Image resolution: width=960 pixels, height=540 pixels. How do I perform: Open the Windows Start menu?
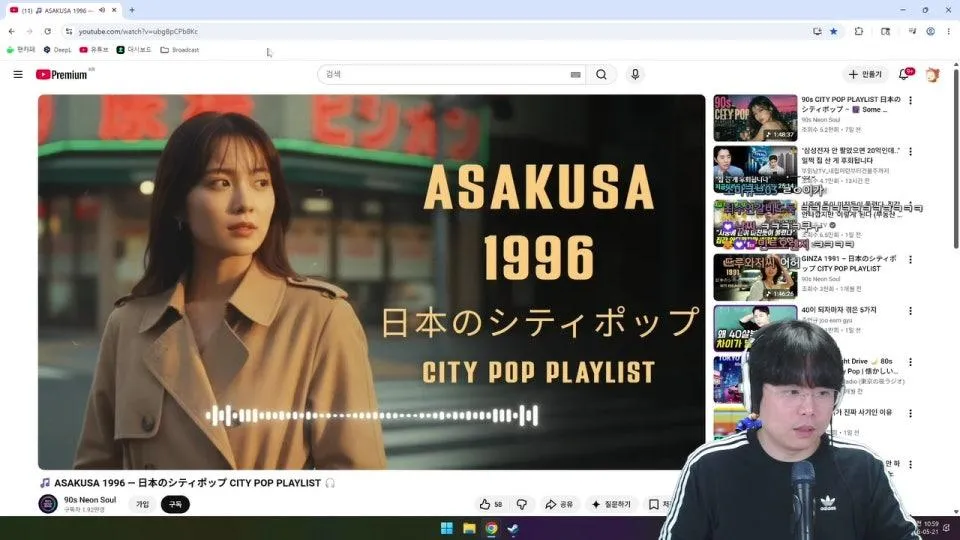coord(447,528)
